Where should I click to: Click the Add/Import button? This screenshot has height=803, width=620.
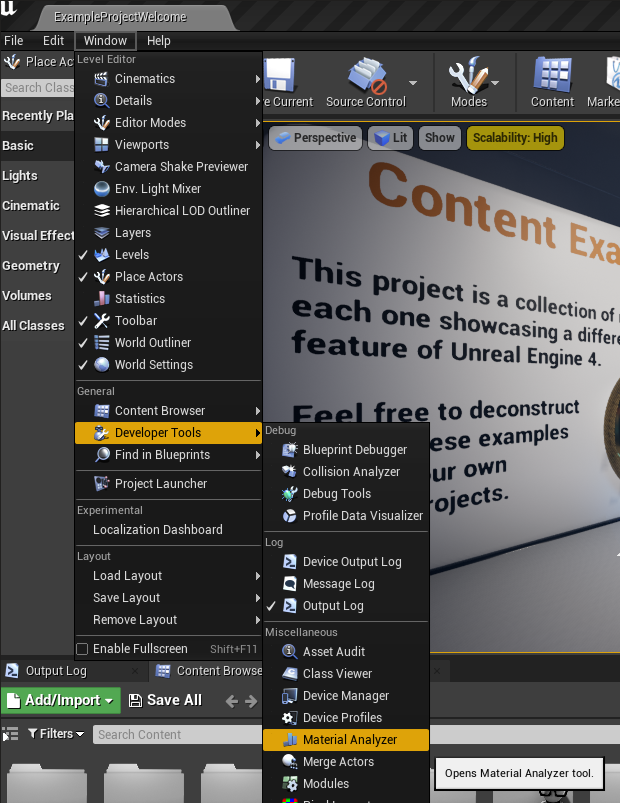(61, 701)
